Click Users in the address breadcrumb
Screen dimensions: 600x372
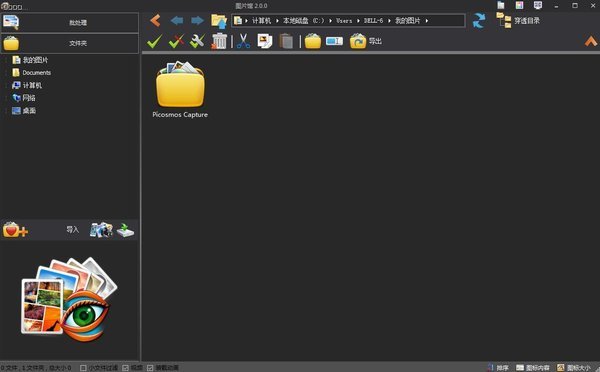point(344,21)
